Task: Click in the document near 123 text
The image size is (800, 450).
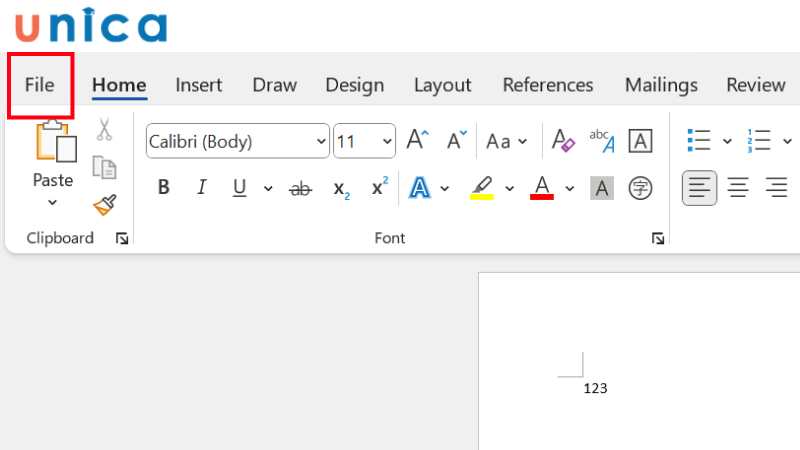Action: click(596, 388)
